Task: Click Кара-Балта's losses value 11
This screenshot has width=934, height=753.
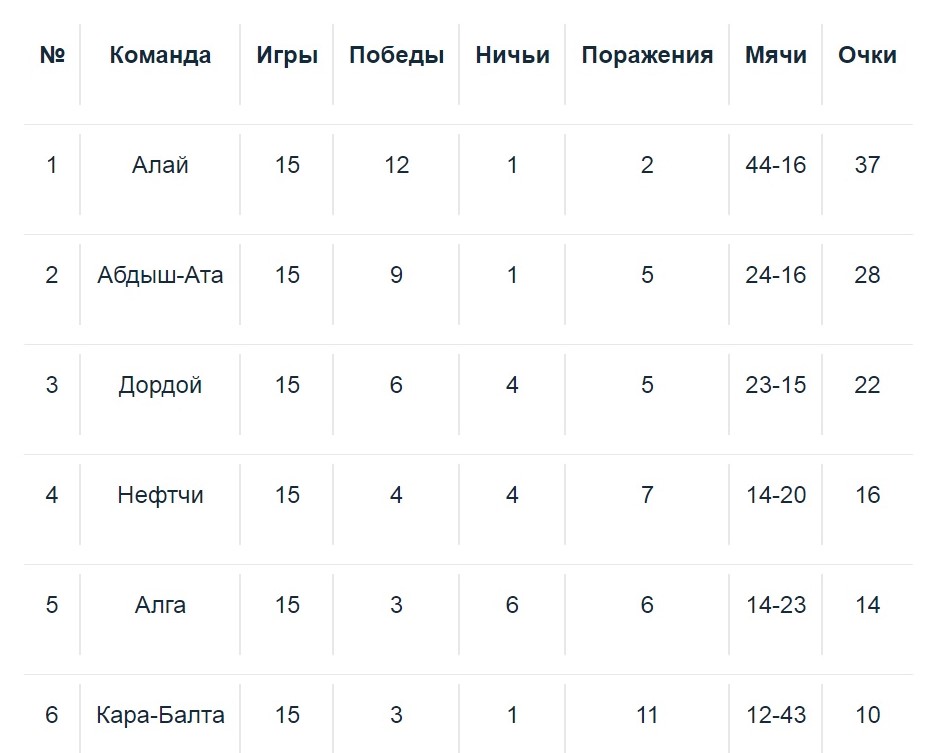Action: coord(647,715)
